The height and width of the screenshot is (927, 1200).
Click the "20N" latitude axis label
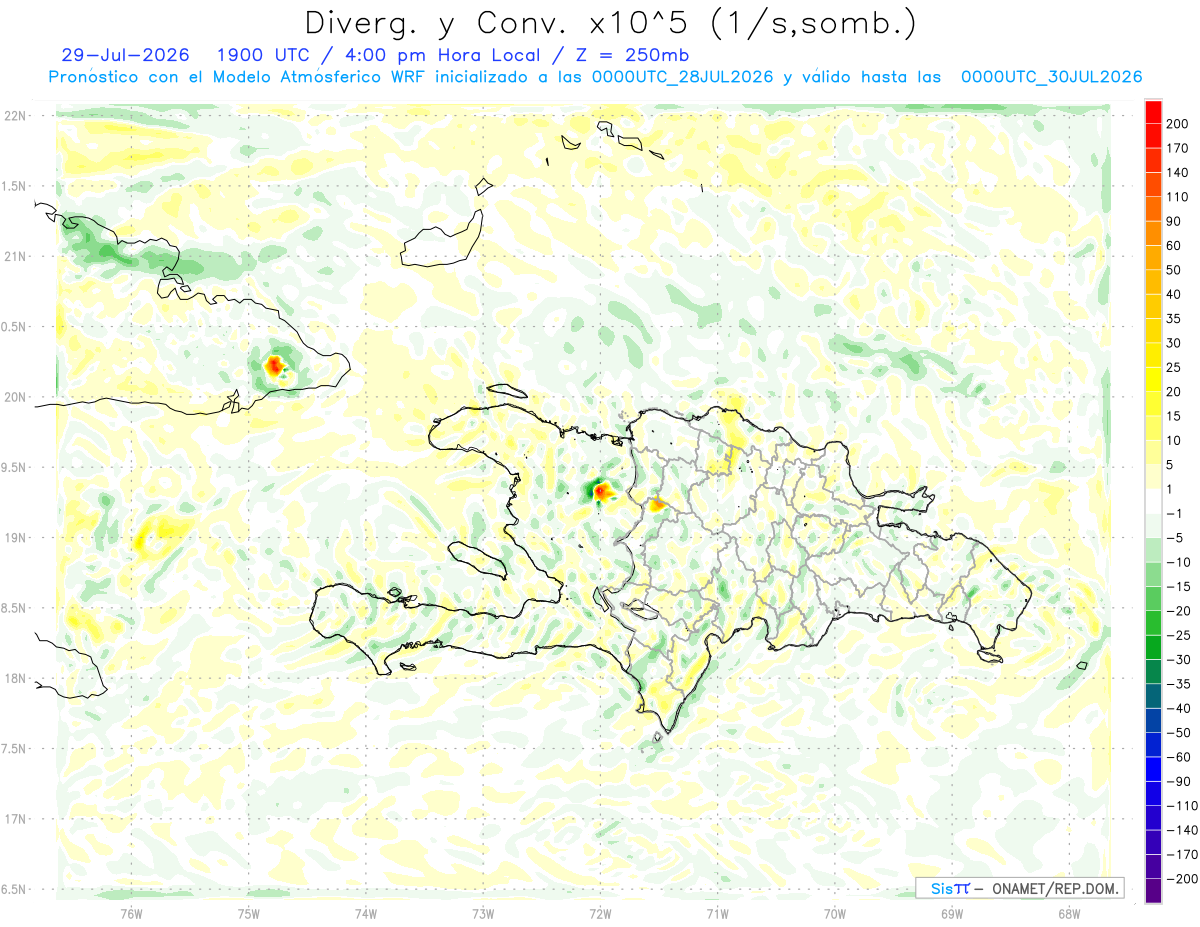[15, 397]
